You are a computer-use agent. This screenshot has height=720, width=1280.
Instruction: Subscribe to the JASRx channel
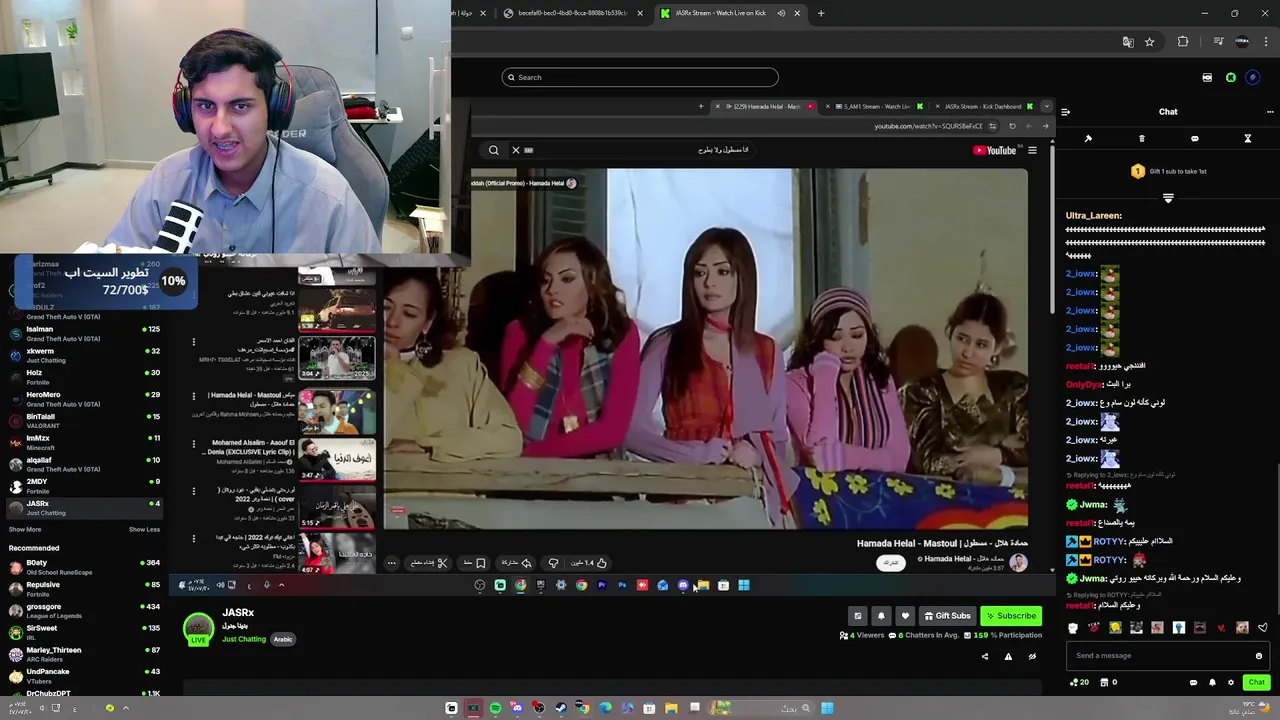pos(1011,616)
